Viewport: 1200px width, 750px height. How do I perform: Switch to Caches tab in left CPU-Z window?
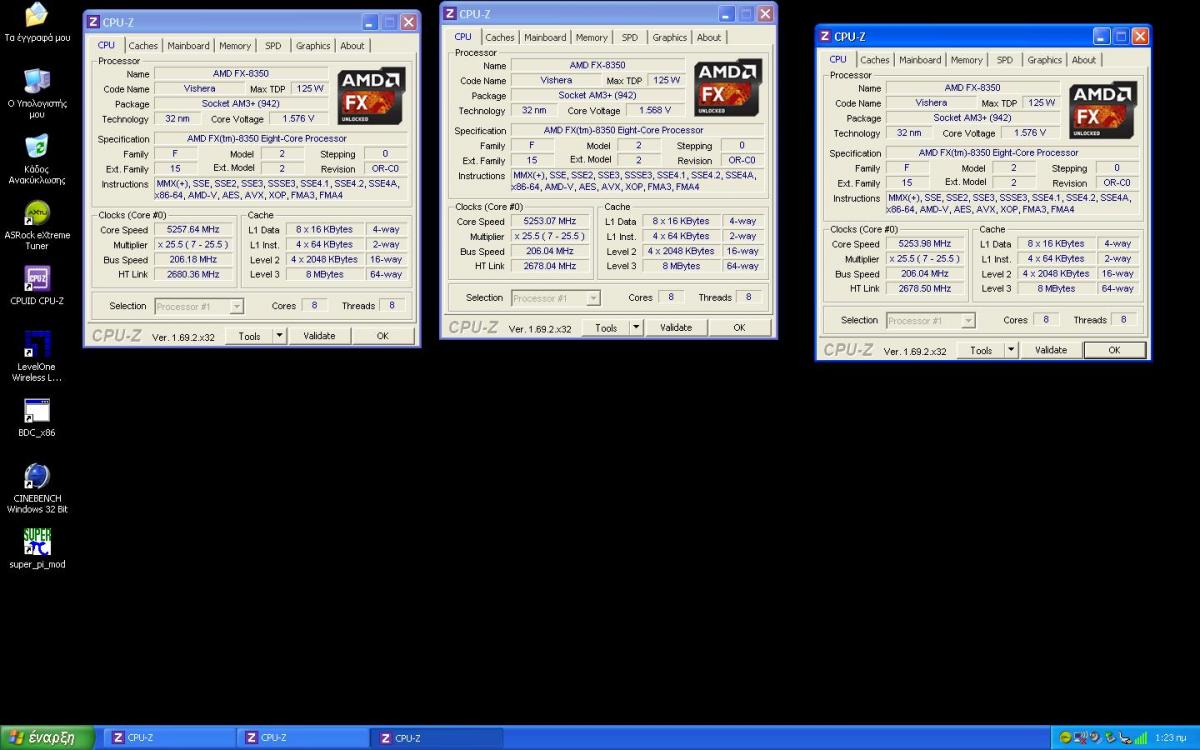[143, 45]
